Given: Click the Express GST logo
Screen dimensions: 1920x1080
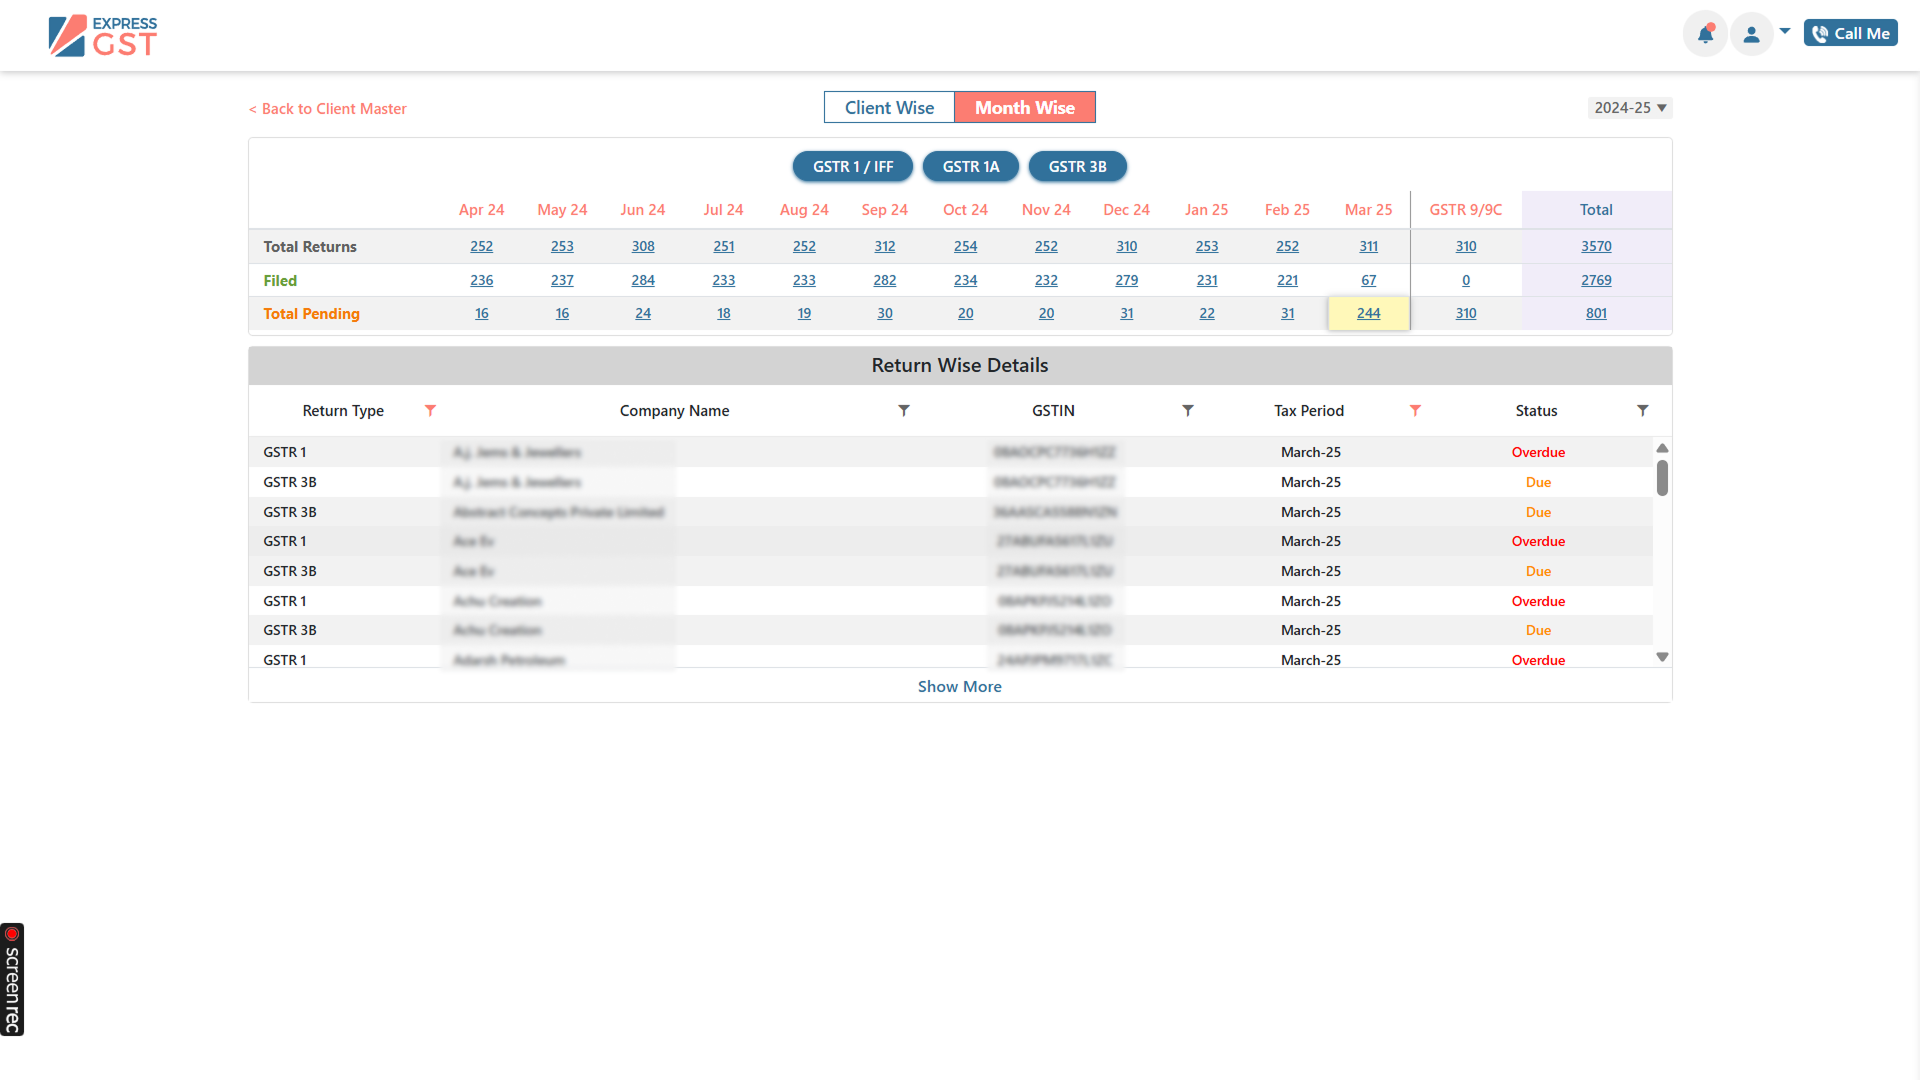Looking at the screenshot, I should pyautogui.click(x=102, y=35).
